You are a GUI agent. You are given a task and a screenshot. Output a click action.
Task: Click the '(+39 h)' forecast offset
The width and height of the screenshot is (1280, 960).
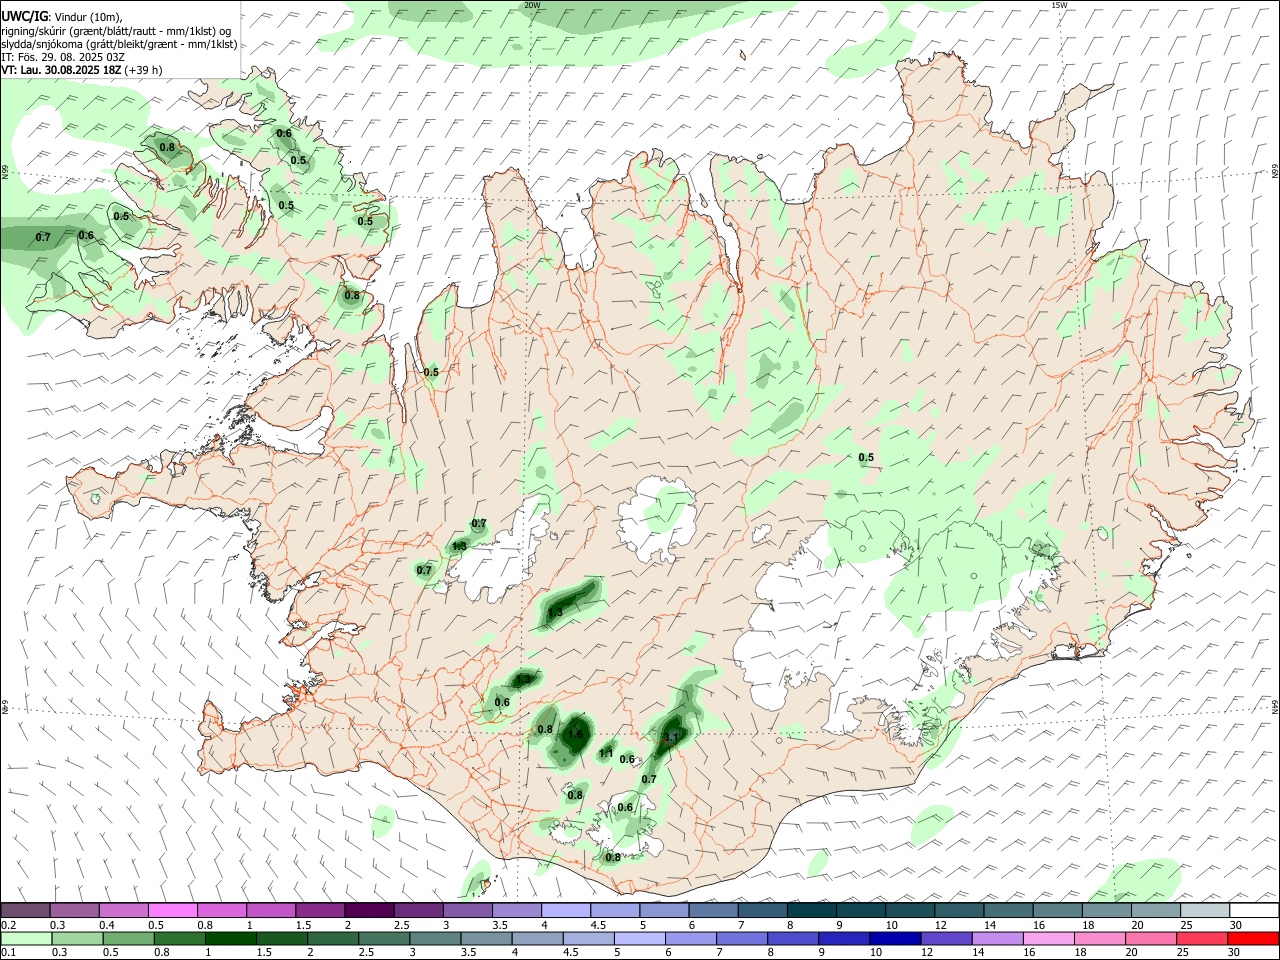pos(144,70)
